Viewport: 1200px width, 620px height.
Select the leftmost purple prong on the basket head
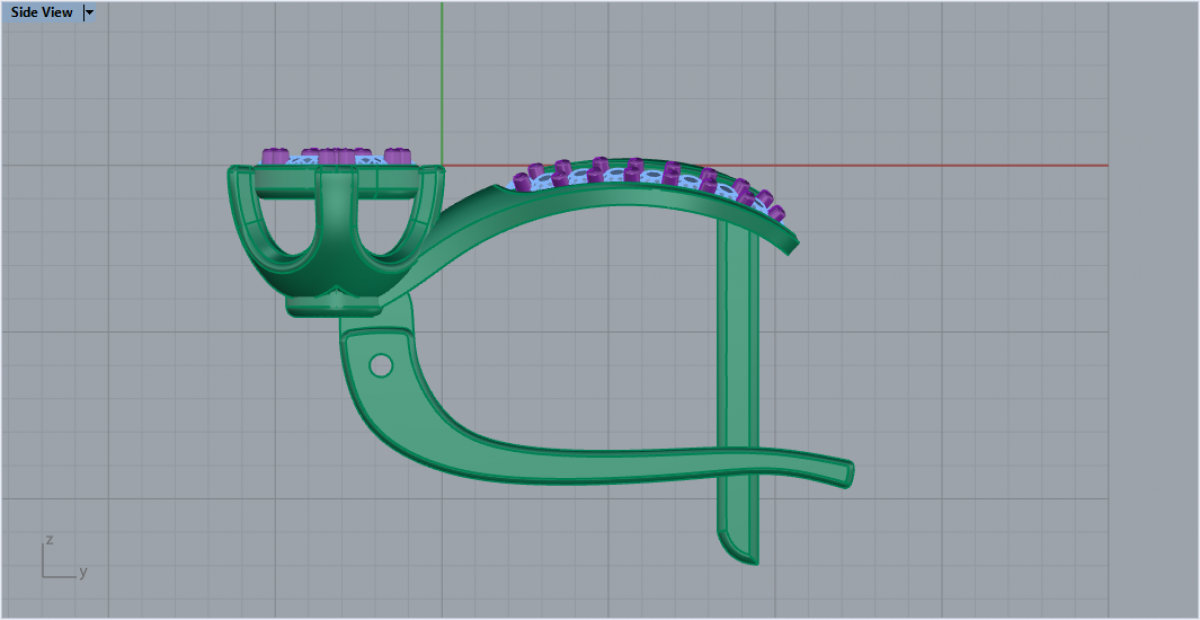(x=272, y=155)
